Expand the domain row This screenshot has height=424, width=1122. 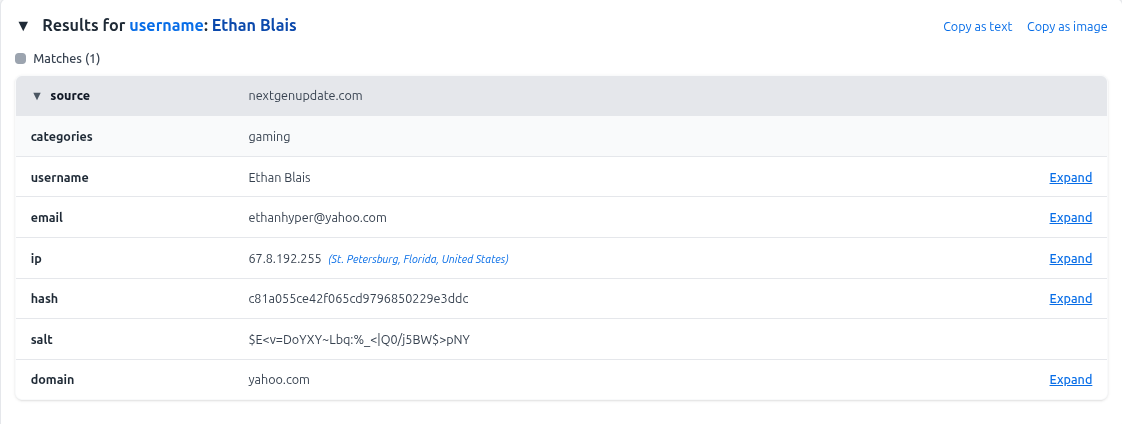pos(1070,380)
